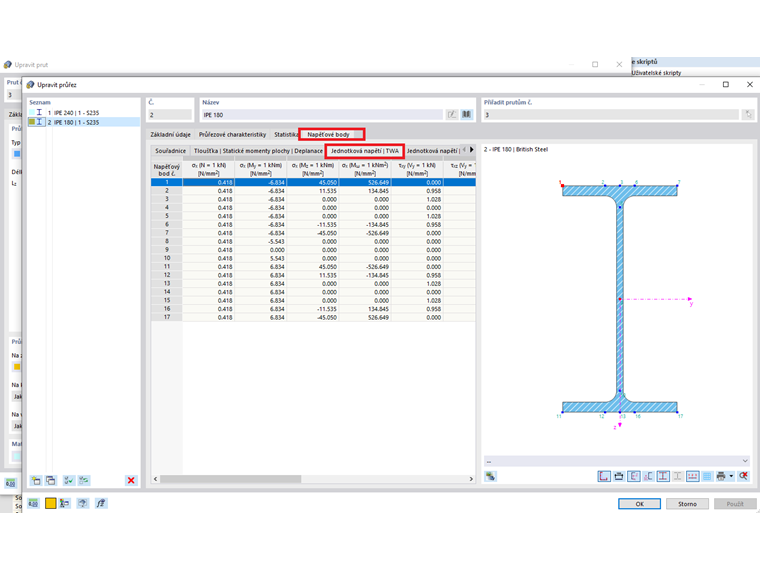Click the τxy (Vy = 1 kN) column header

pyautogui.click(x=417, y=169)
